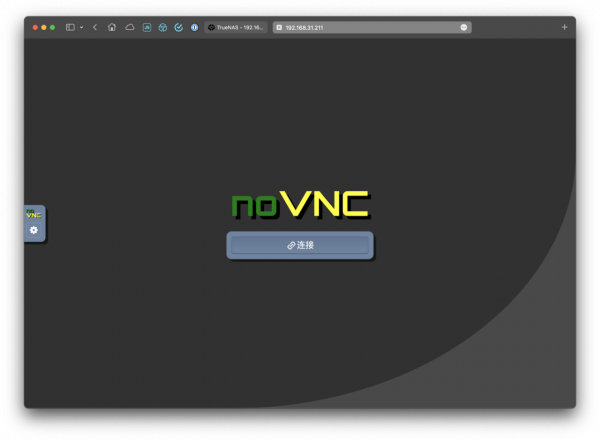Expand the sidebar tab group dropdown
This screenshot has width=600, height=440.
coord(81,27)
